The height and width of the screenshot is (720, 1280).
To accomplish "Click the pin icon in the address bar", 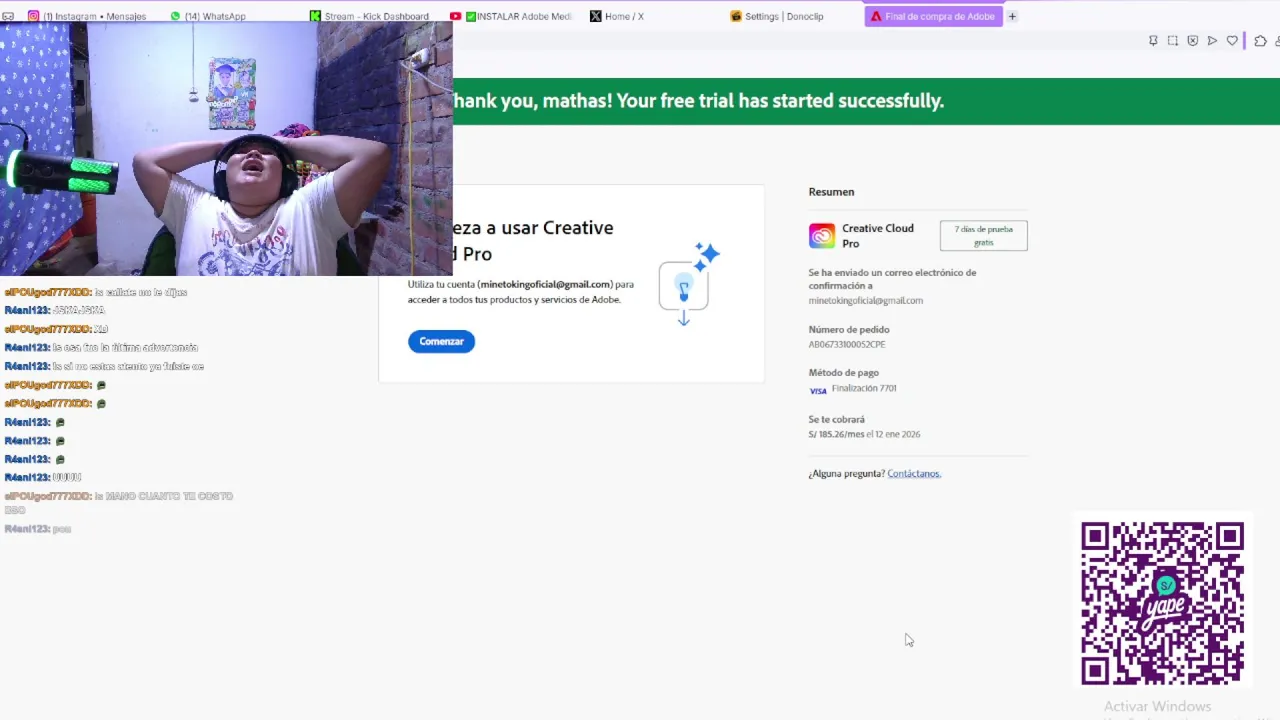I will 1153,41.
